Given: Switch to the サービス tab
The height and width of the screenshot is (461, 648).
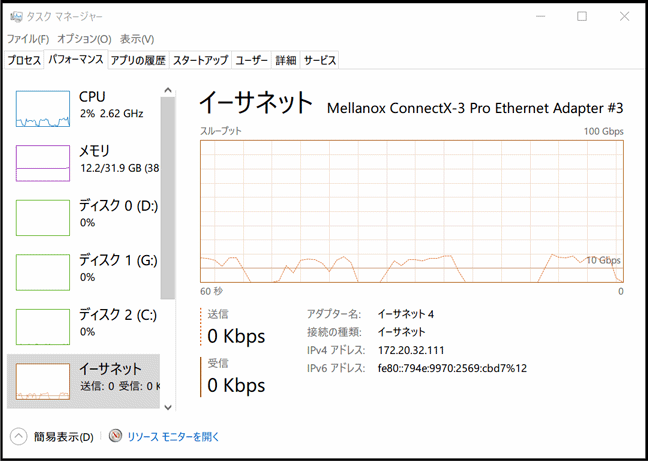Looking at the screenshot, I should [x=320, y=60].
